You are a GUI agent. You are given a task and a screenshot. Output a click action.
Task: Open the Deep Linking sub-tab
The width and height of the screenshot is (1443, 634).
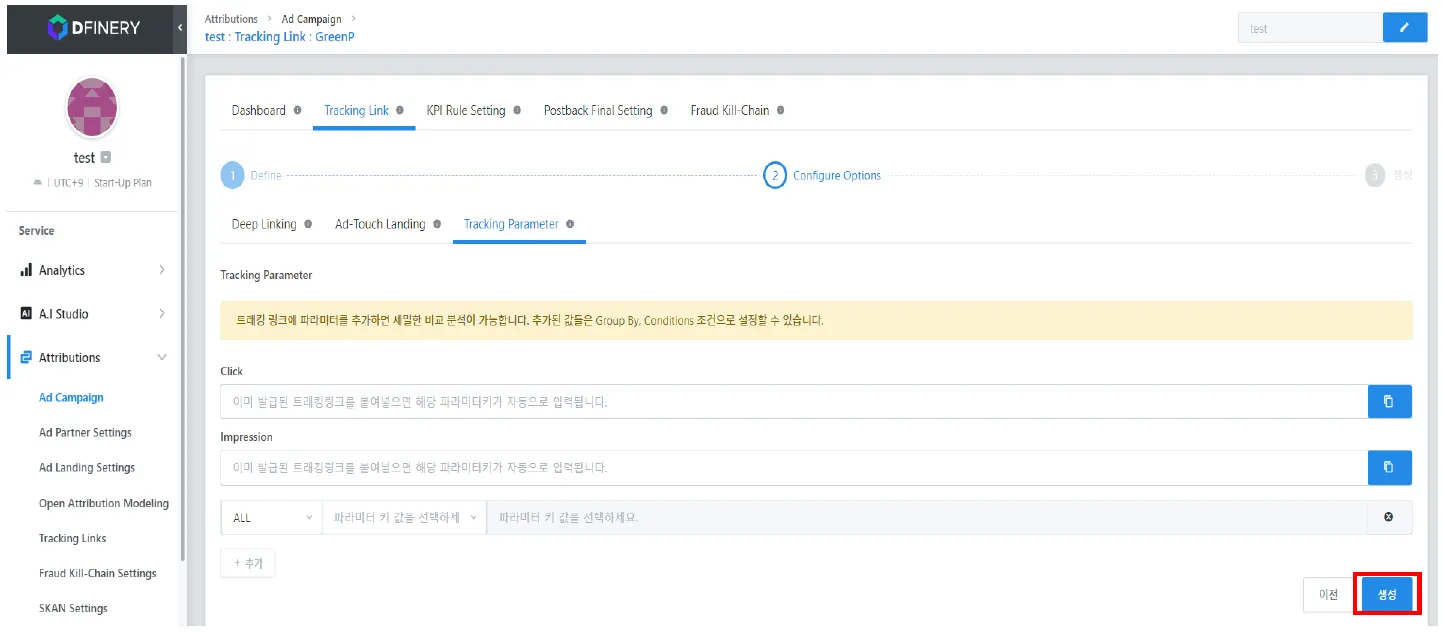click(x=264, y=224)
